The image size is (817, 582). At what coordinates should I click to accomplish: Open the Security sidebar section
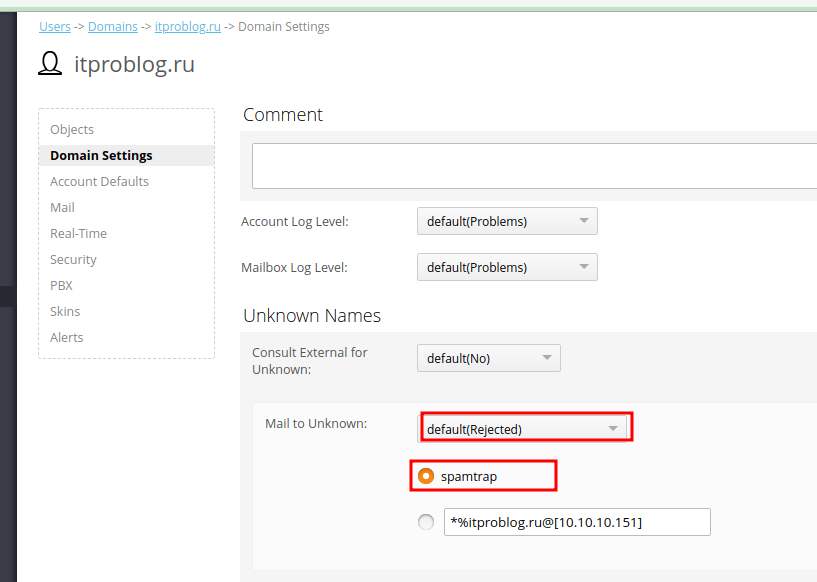(73, 259)
